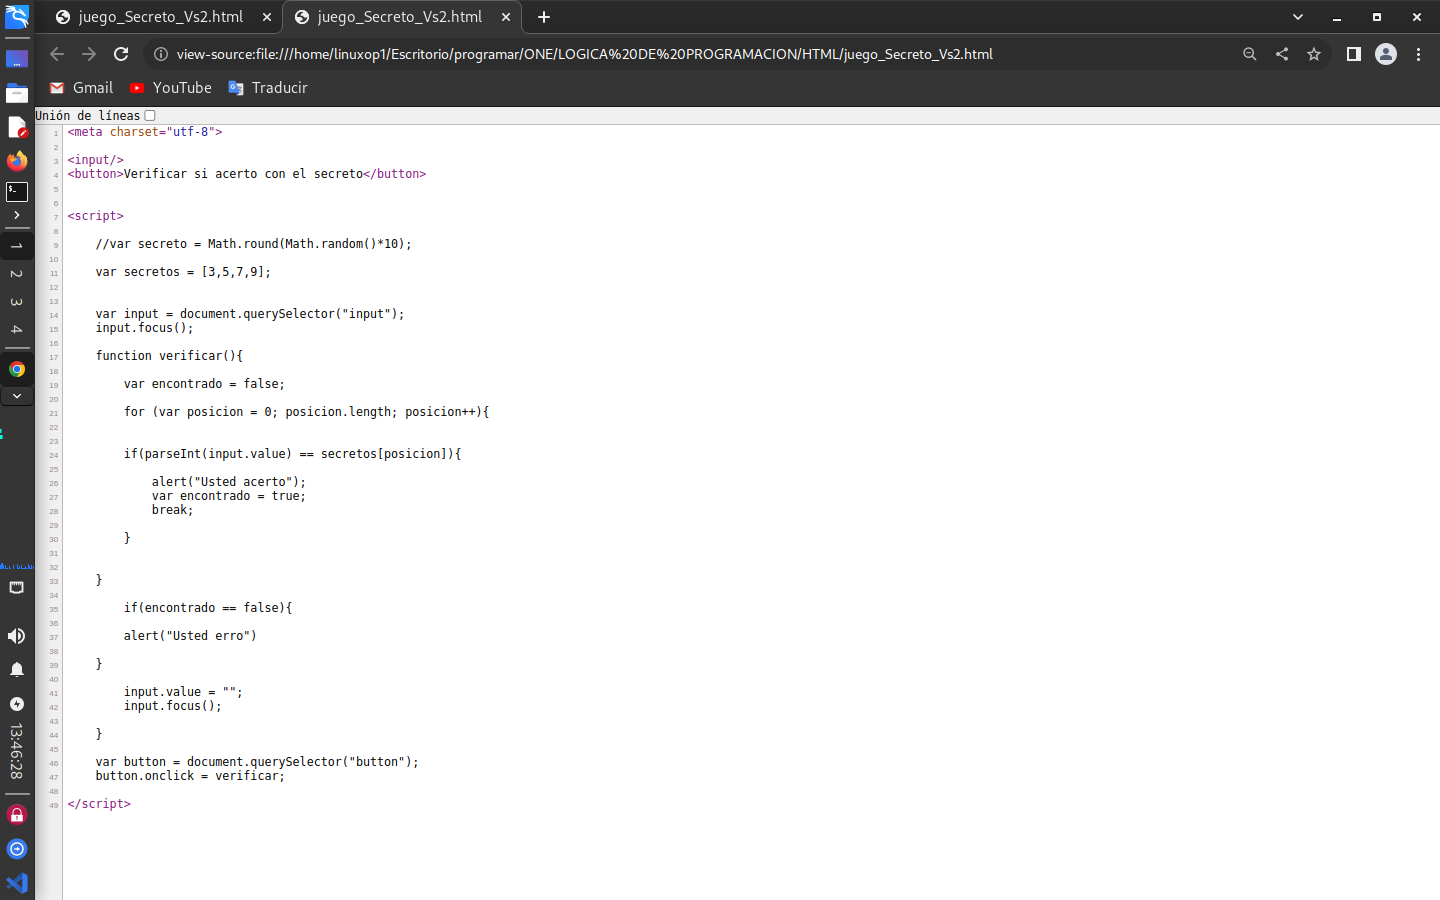Click the var encontrado = false; line
Image resolution: width=1440 pixels, height=900 pixels.
[204, 384]
